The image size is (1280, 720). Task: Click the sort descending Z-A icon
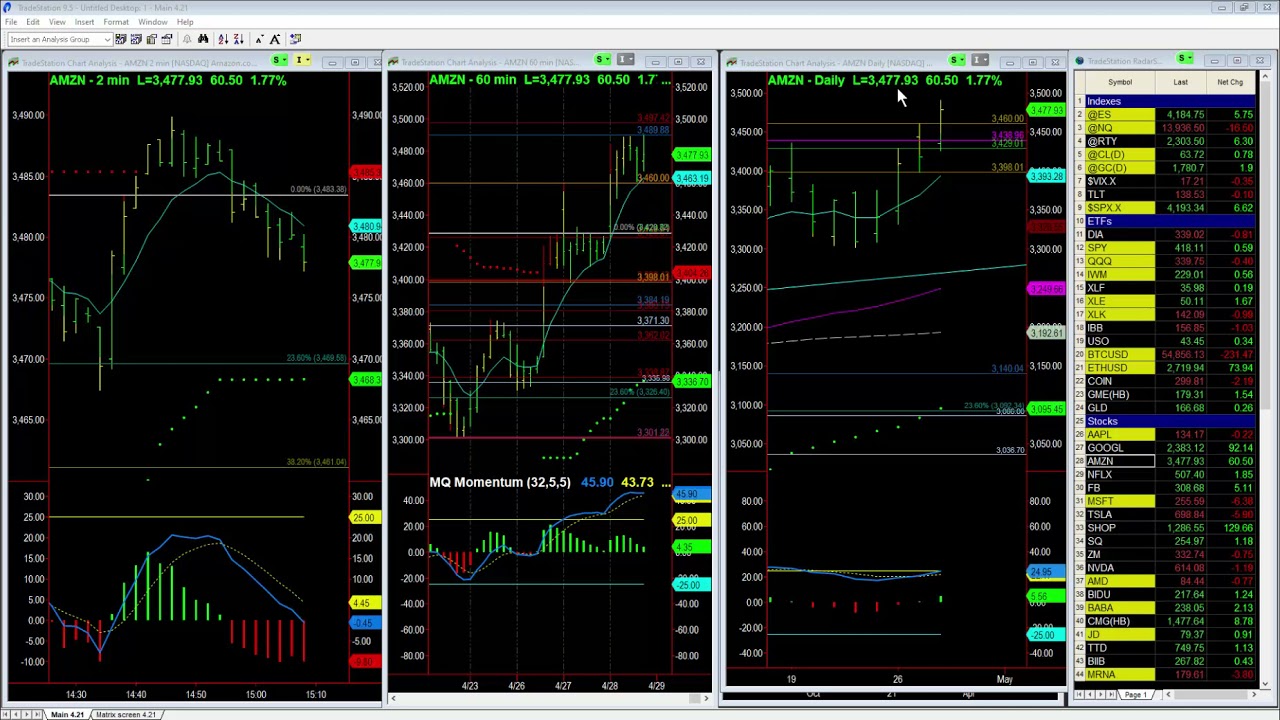[x=238, y=39]
